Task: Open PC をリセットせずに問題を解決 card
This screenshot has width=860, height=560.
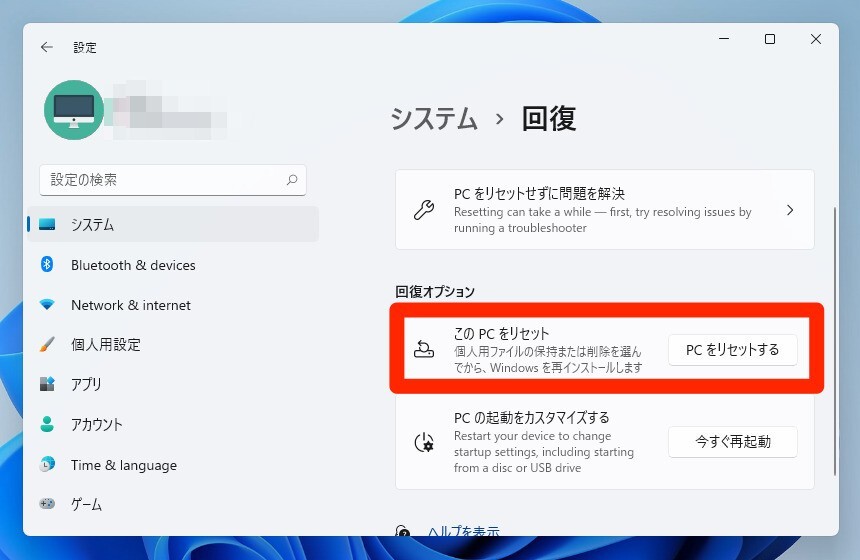Action: point(605,210)
